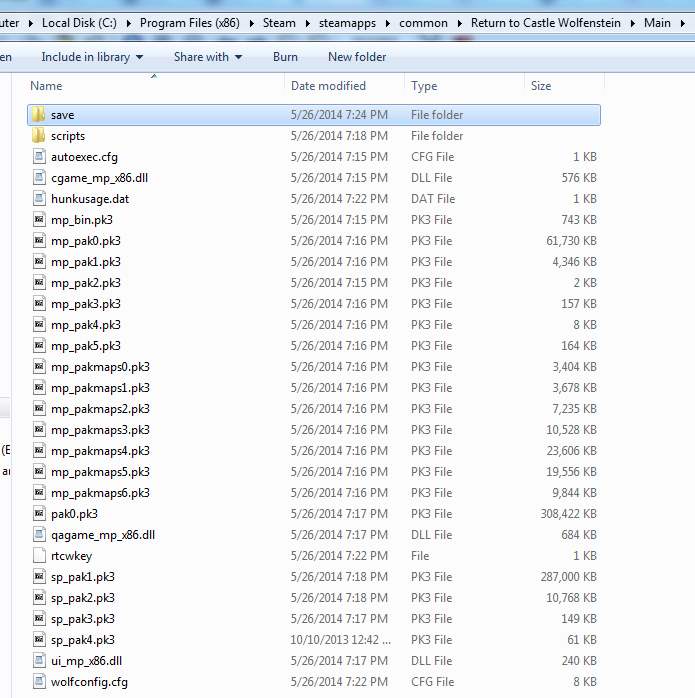The width and height of the screenshot is (695, 698).
Task: Go to Return to Castle Wolfenstein breadcrumb
Action: pyautogui.click(x=546, y=23)
